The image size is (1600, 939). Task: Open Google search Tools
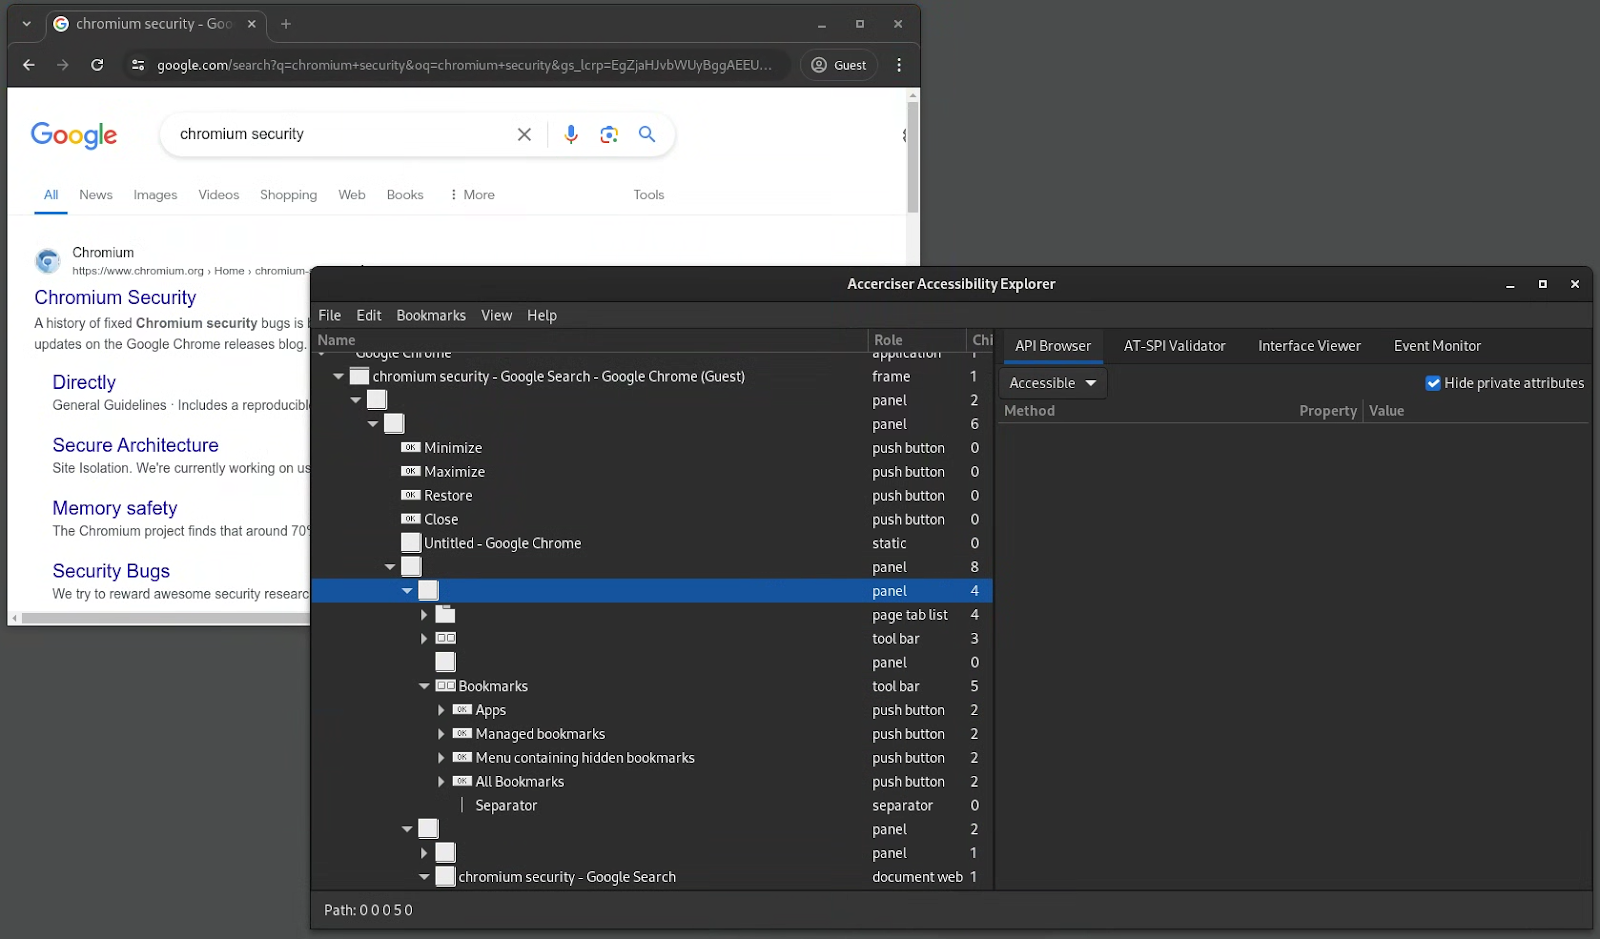648,195
